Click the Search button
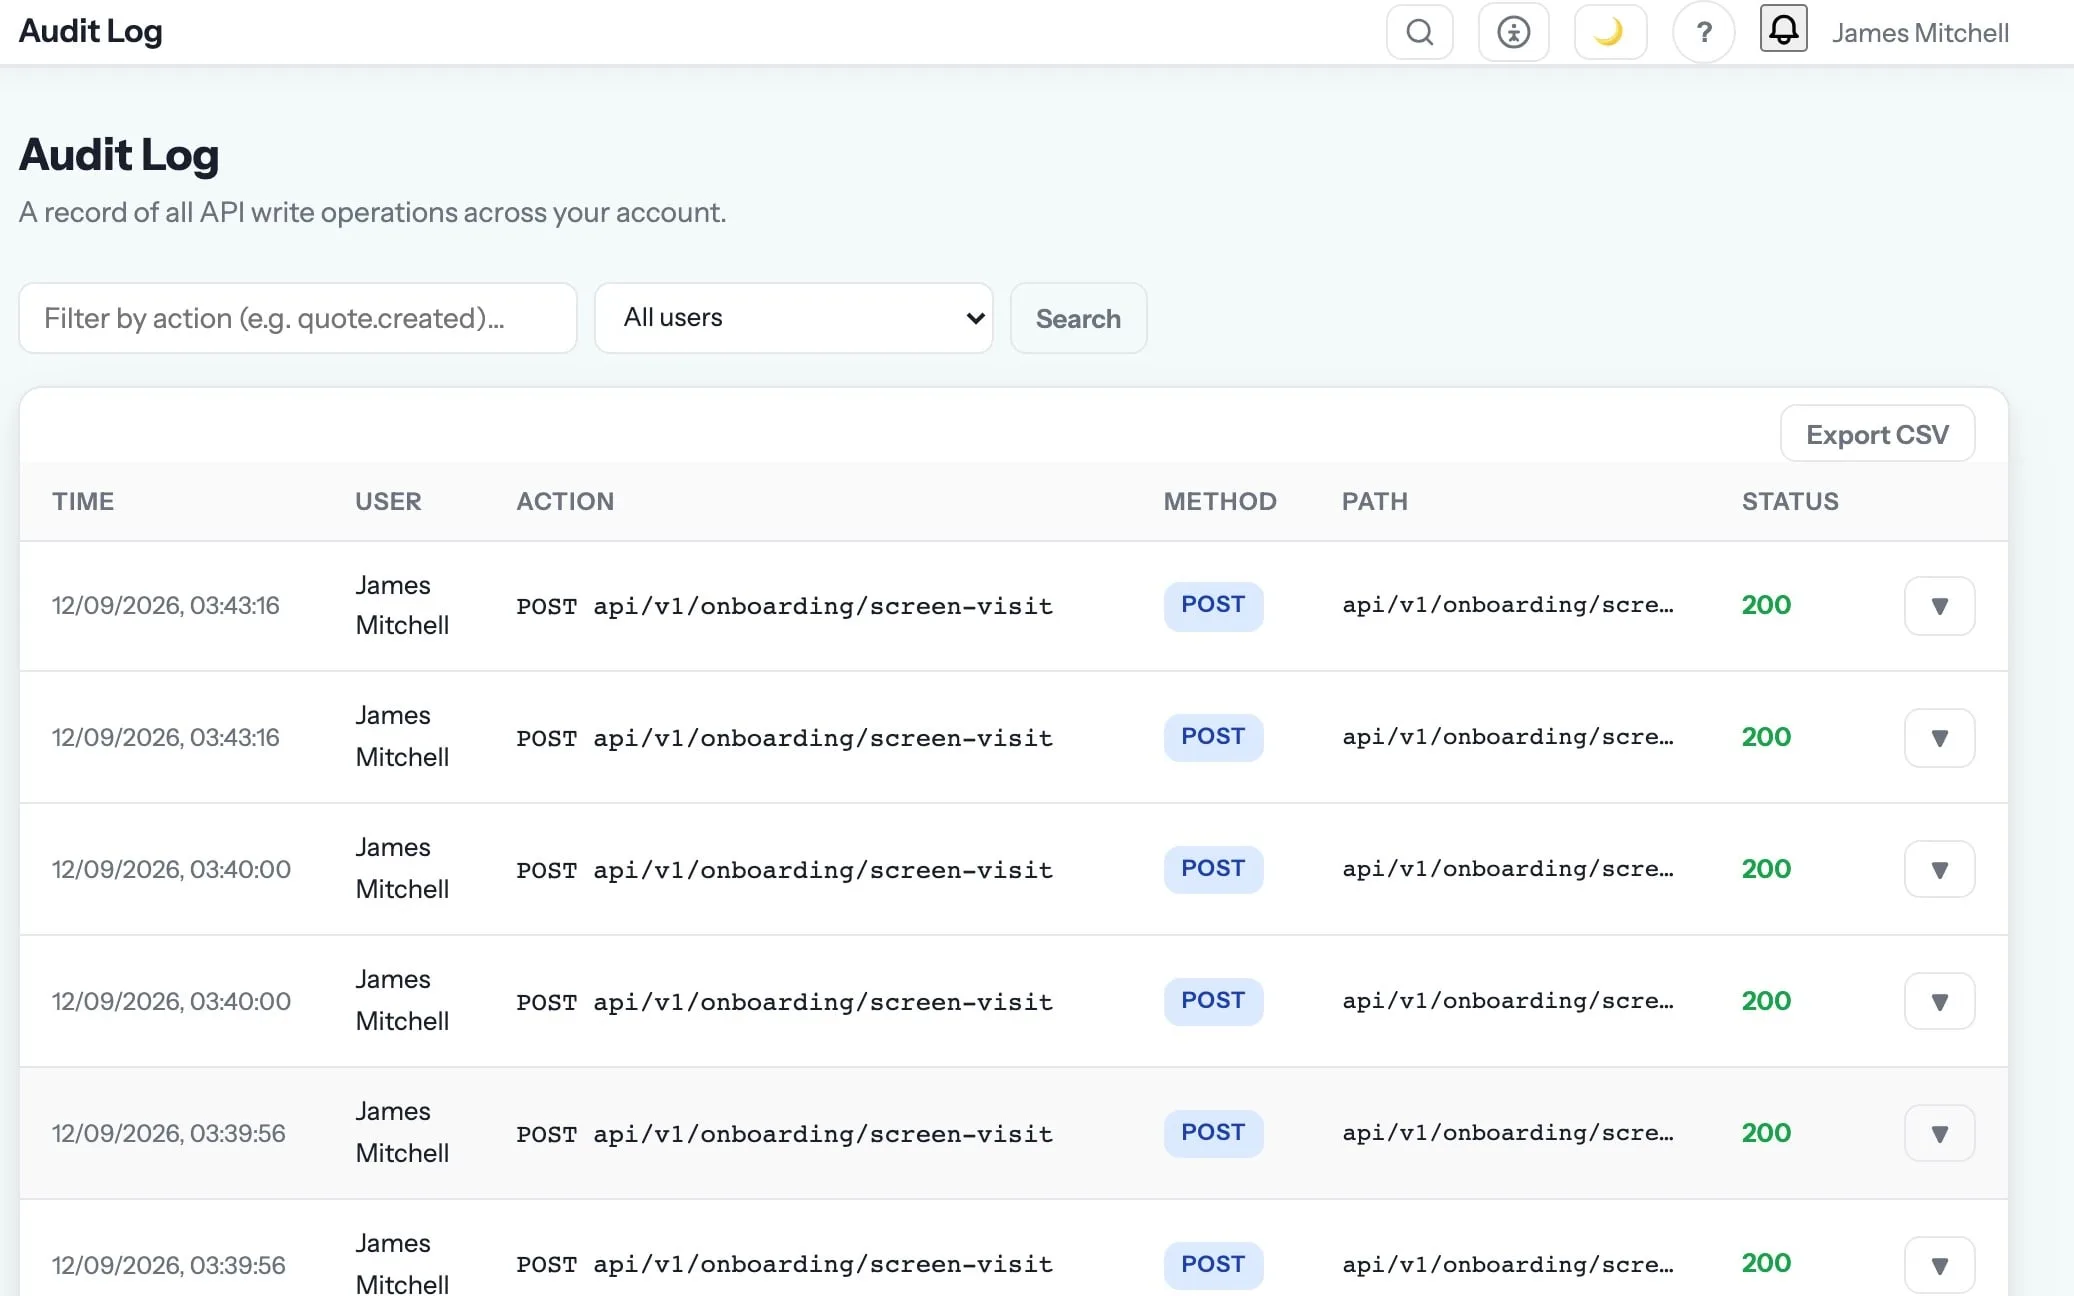This screenshot has height=1296, width=2074. tap(1078, 318)
